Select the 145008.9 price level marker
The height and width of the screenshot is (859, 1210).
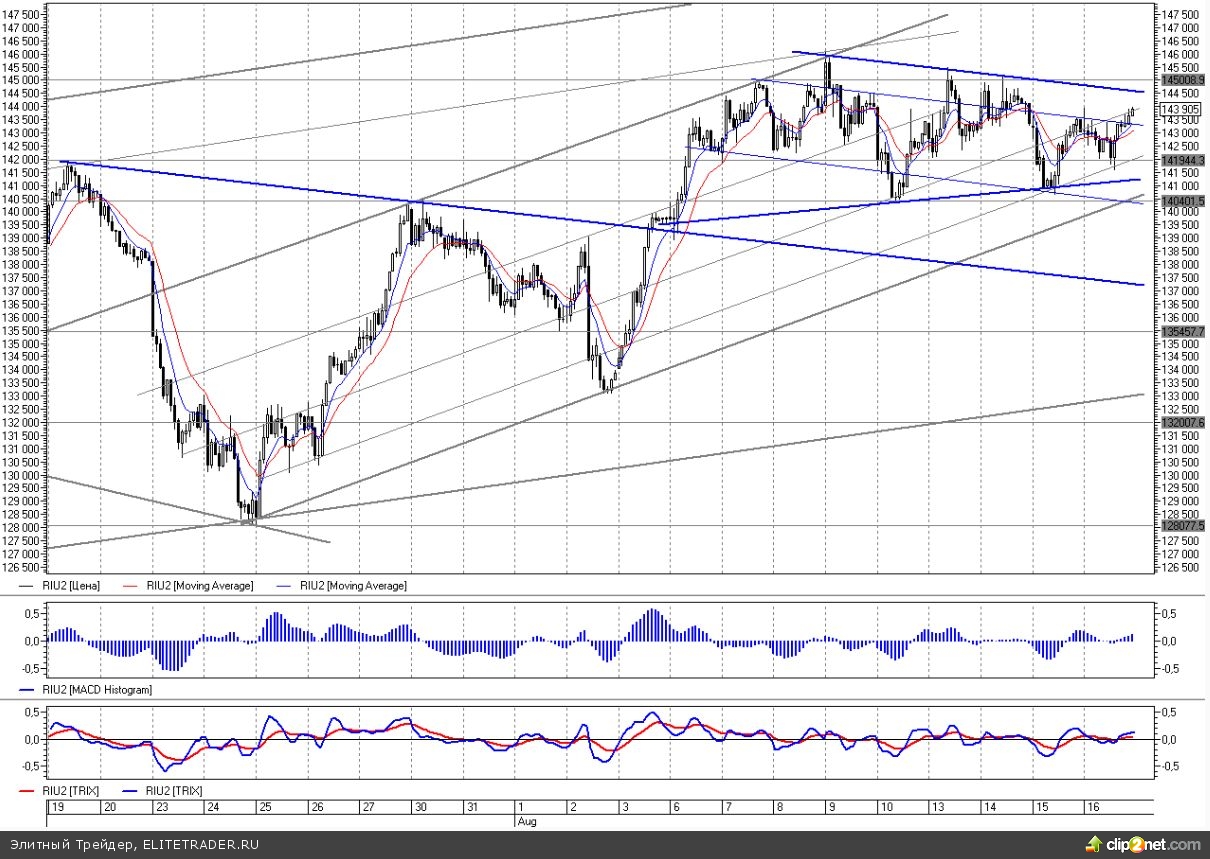1182,79
